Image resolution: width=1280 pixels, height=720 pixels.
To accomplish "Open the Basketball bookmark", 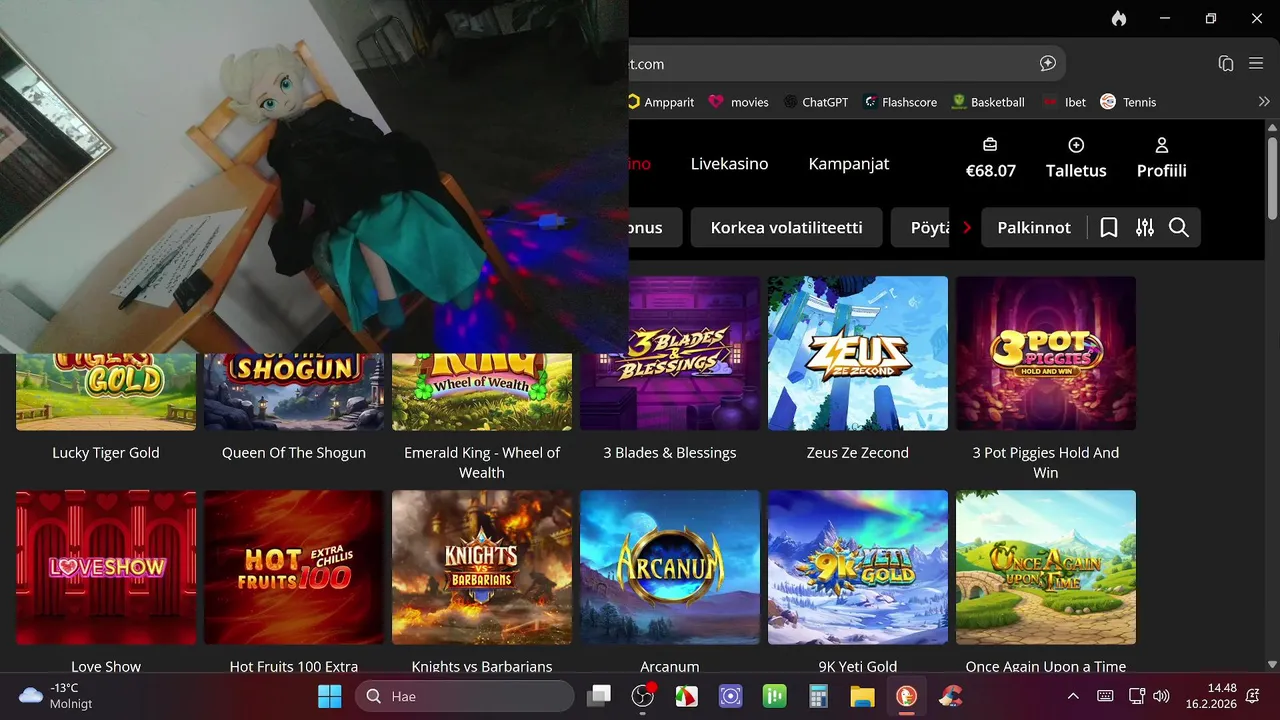I will click(988, 102).
